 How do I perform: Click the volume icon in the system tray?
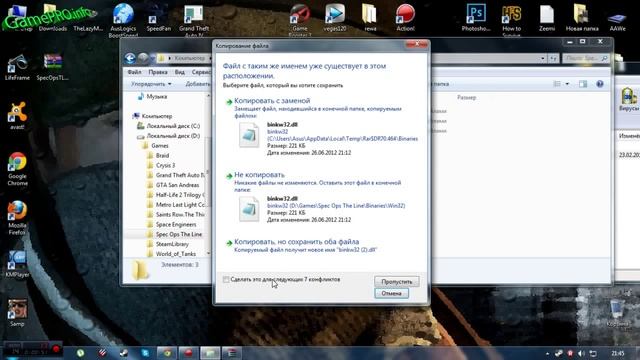pyautogui.click(x=582, y=353)
